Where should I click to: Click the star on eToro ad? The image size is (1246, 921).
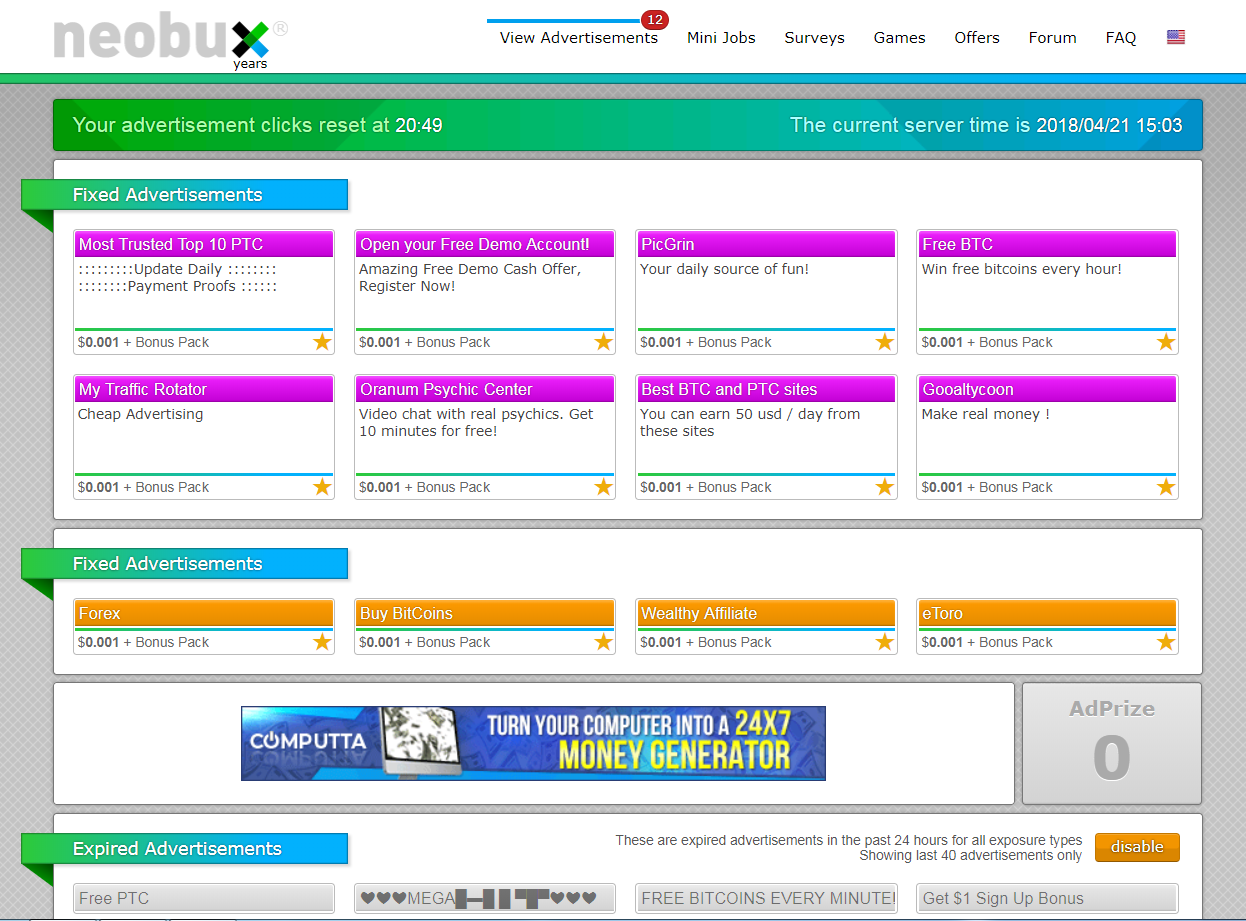click(1166, 642)
